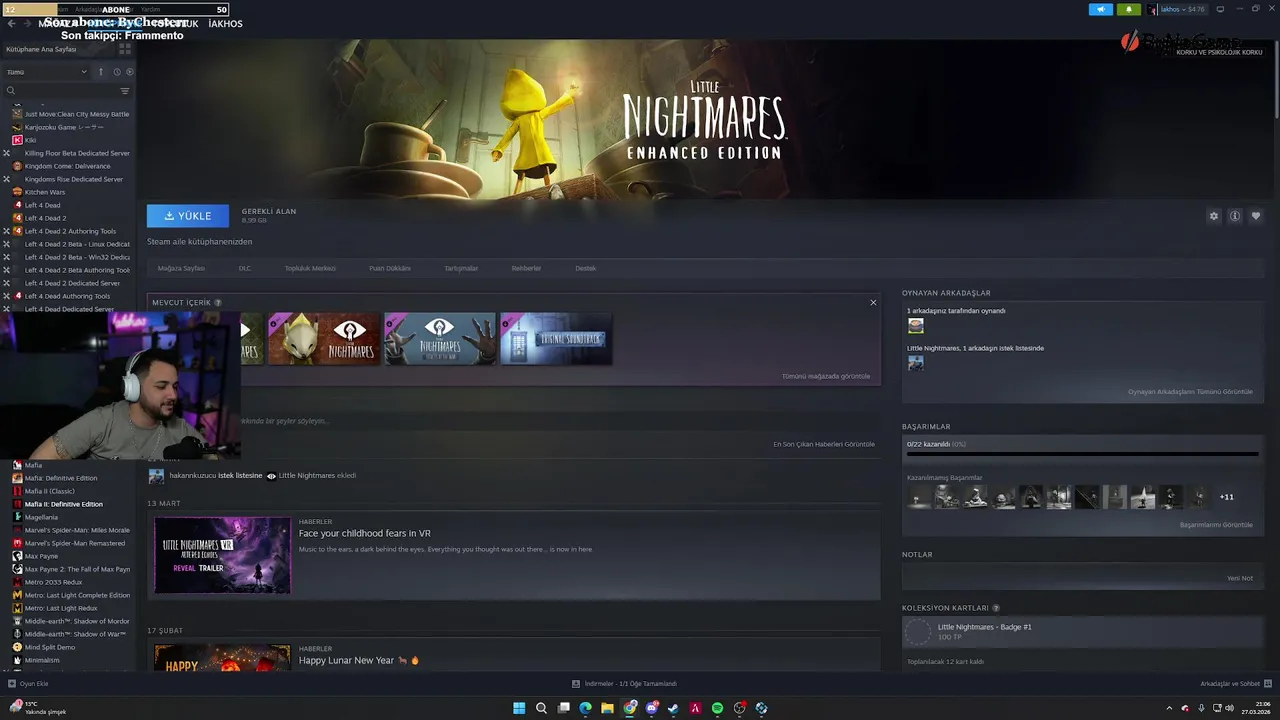Click the friend-who-played avatar
The image size is (1280, 720).
click(x=916, y=326)
